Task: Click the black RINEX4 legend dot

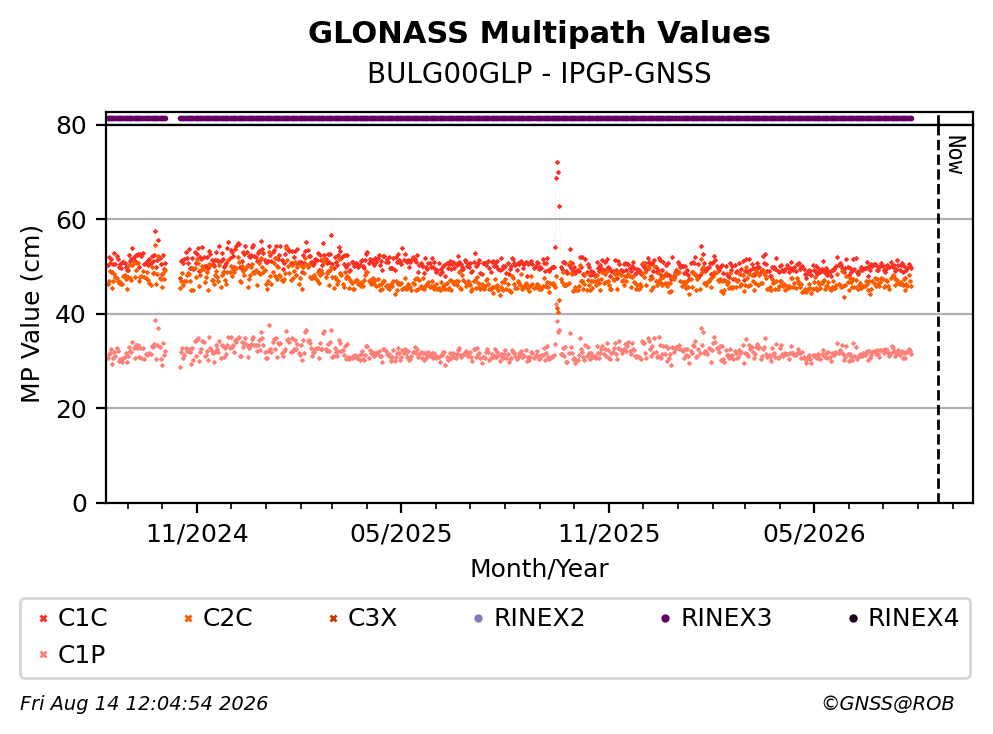Action: (x=852, y=618)
